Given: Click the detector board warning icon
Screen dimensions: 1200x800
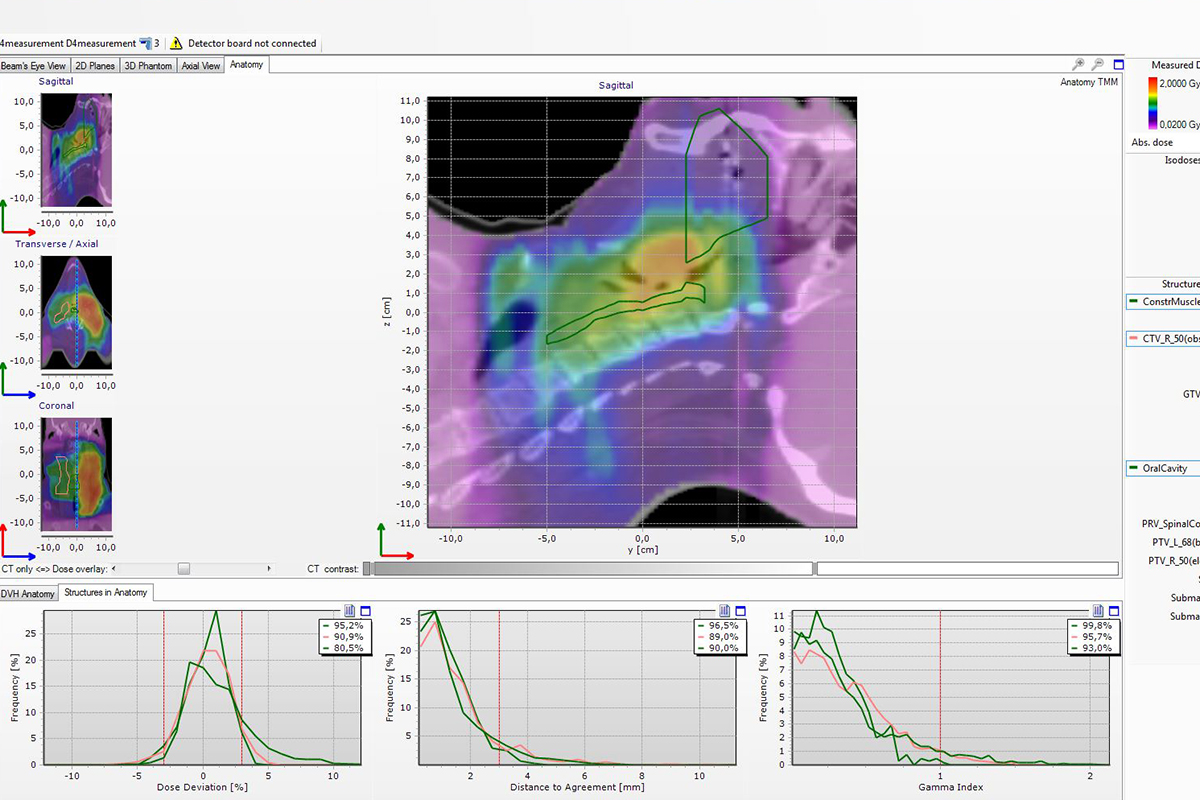Looking at the screenshot, I should point(176,43).
